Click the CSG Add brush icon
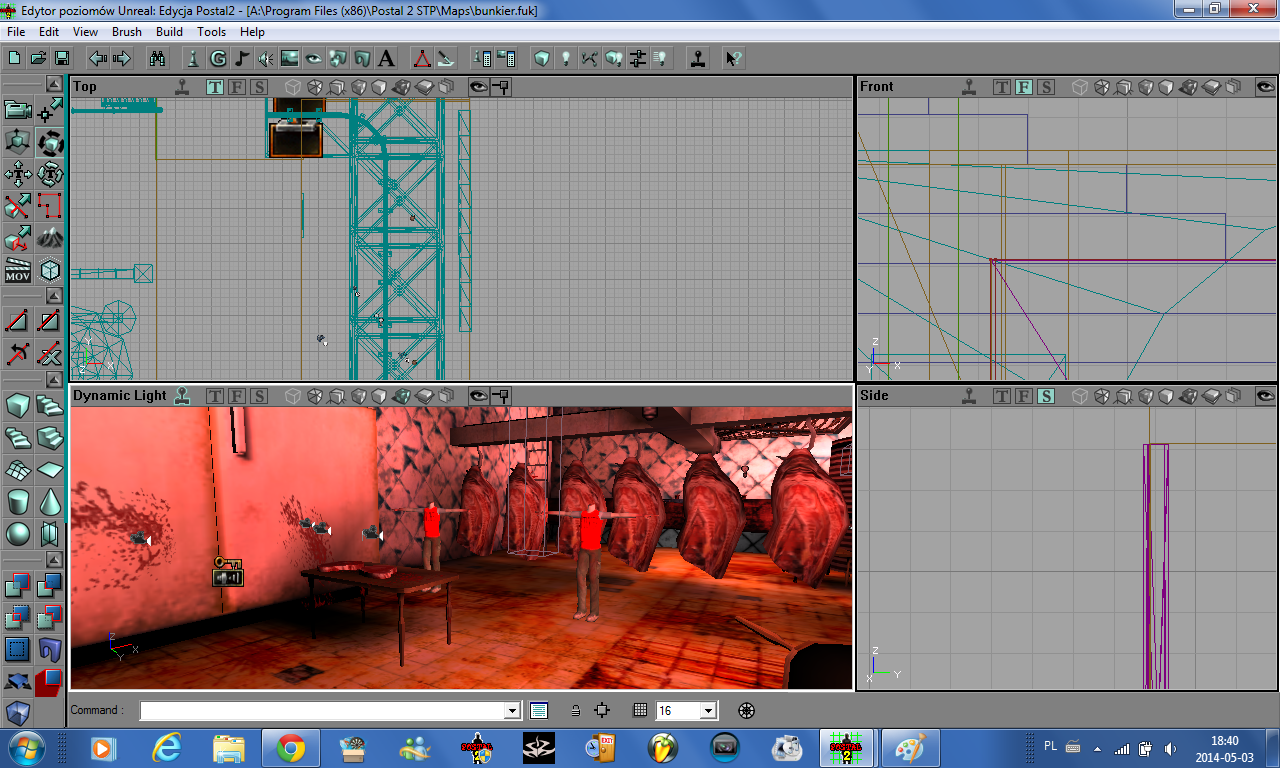This screenshot has height=768, width=1280. (17, 585)
